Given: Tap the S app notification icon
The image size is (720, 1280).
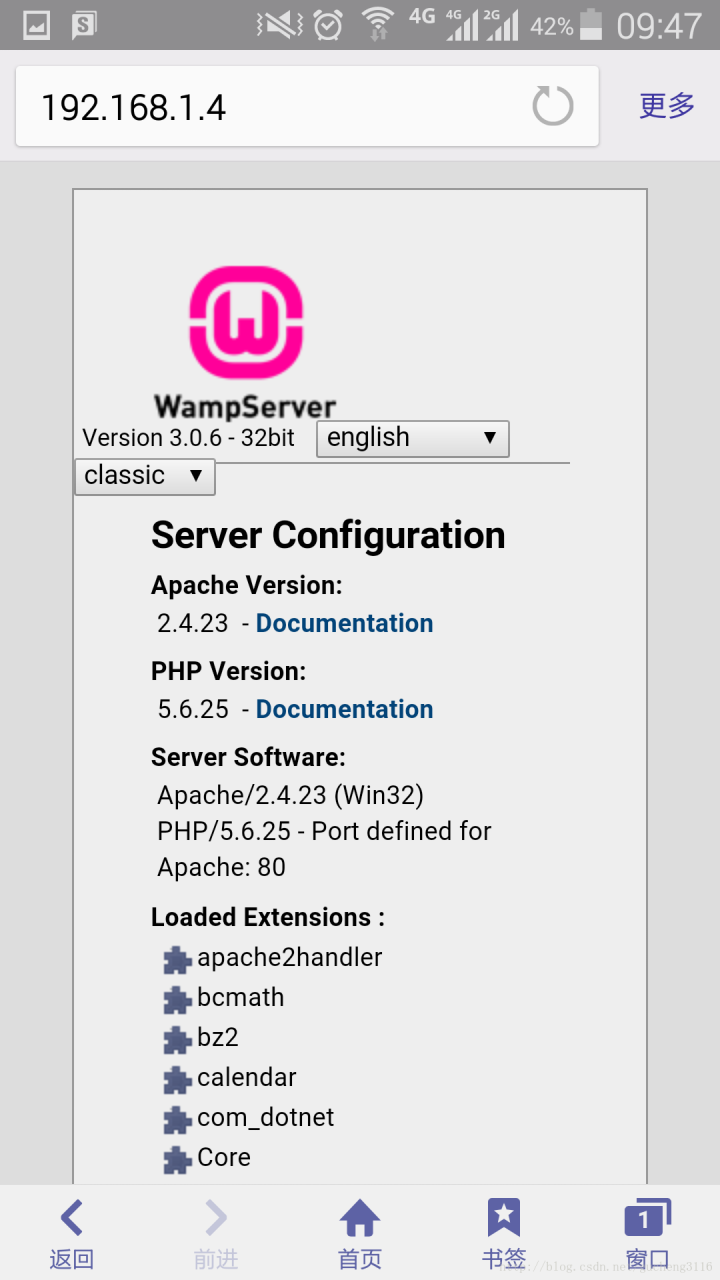Looking at the screenshot, I should tap(86, 25).
